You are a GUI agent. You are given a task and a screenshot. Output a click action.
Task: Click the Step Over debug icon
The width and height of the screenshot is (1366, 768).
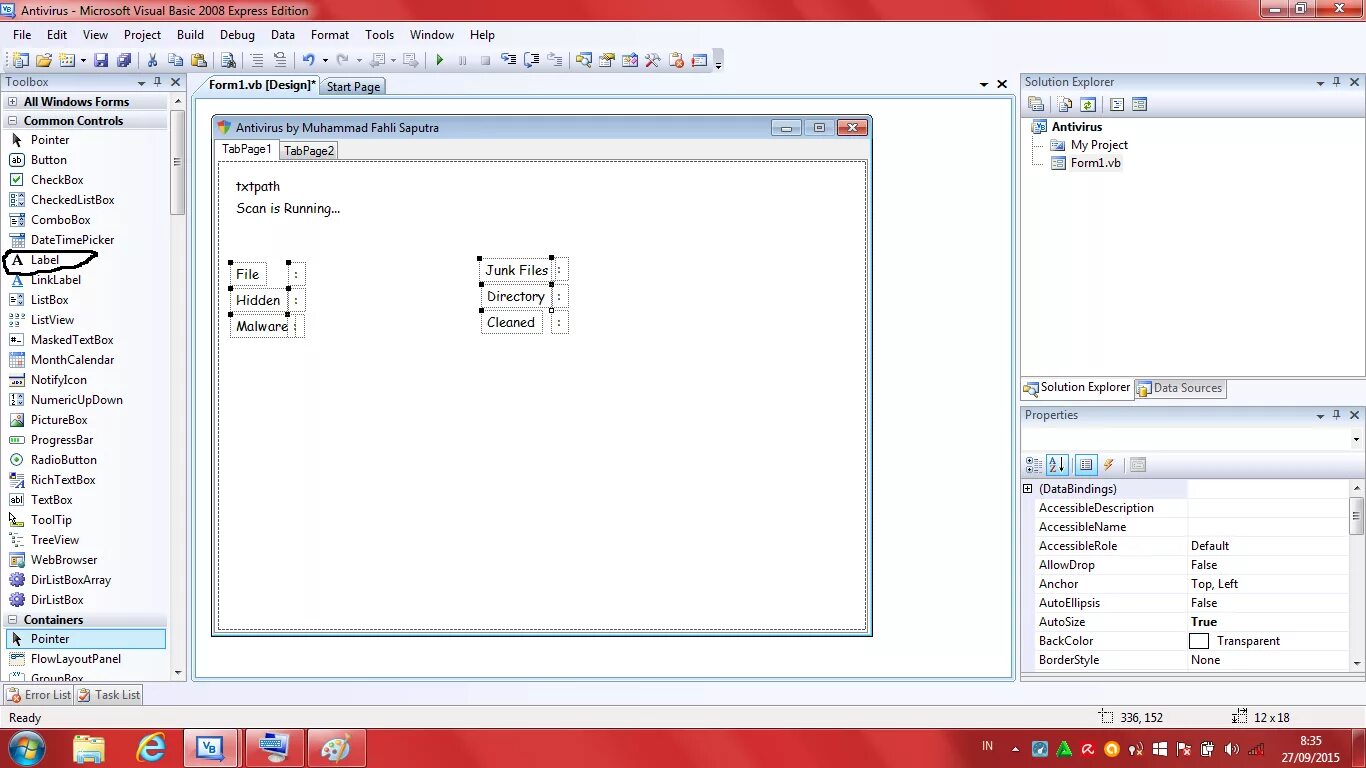click(x=531, y=60)
